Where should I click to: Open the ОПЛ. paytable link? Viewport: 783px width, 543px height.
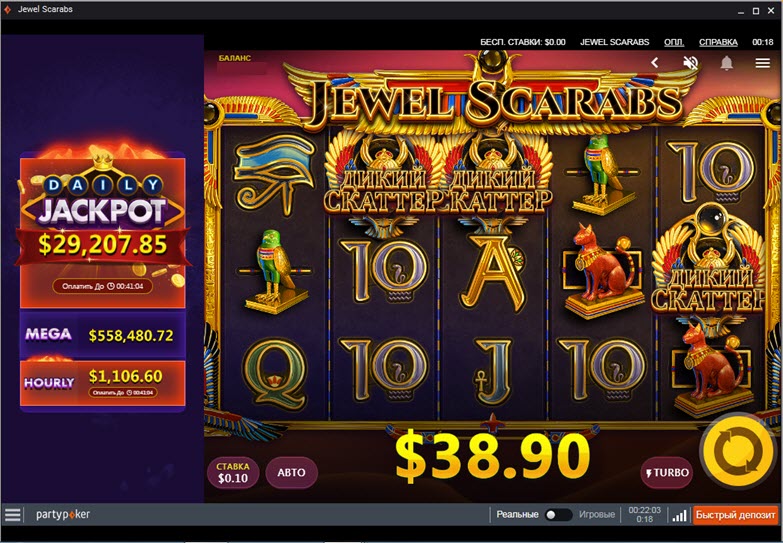click(x=674, y=42)
